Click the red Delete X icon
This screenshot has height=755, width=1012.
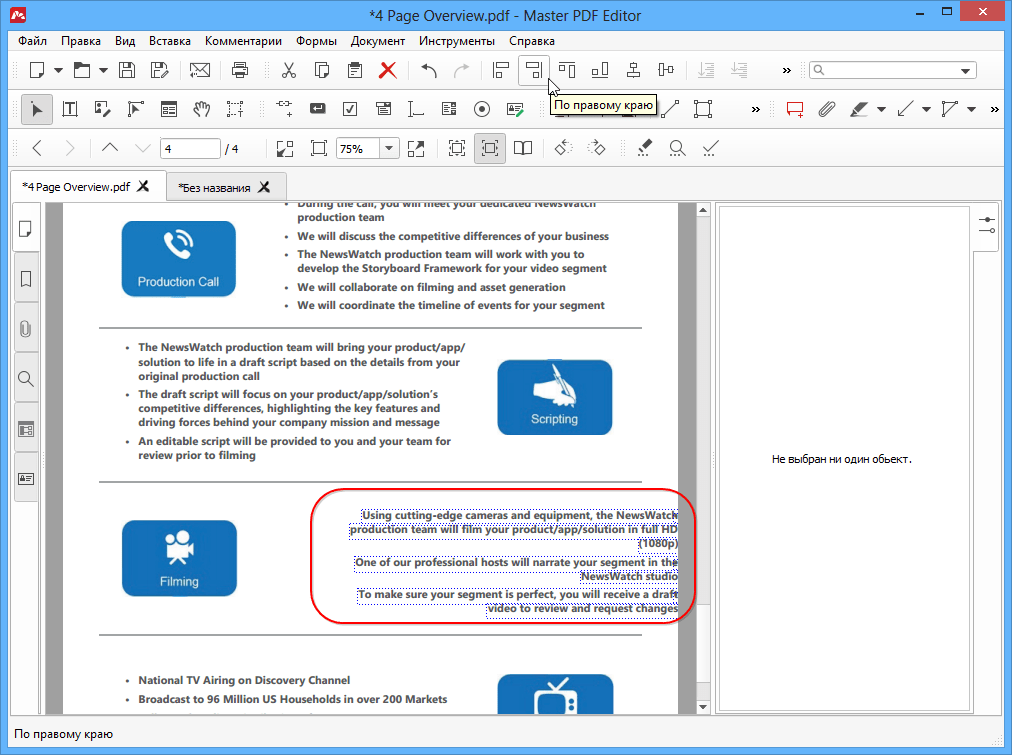pos(387,70)
